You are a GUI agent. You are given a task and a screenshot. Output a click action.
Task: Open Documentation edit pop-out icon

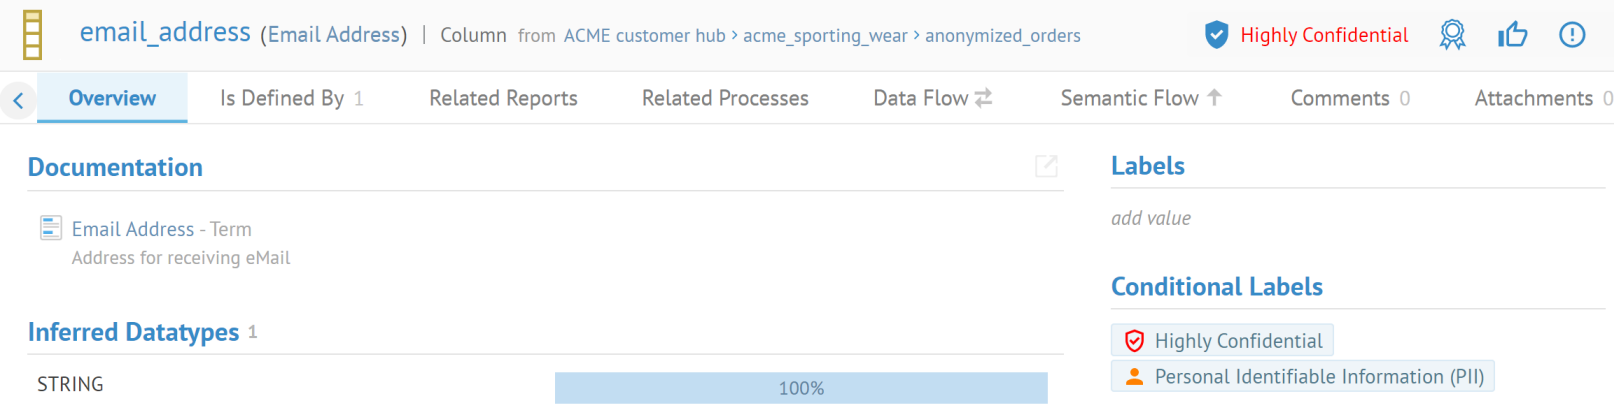1046,166
